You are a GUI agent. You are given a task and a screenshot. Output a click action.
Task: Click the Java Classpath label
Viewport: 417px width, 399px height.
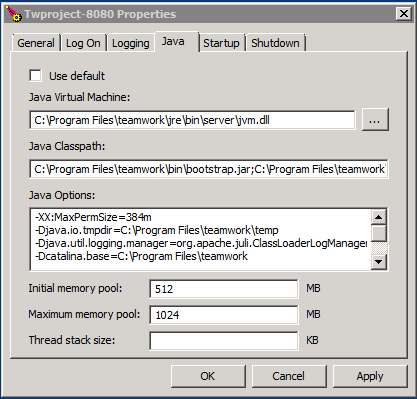point(67,146)
